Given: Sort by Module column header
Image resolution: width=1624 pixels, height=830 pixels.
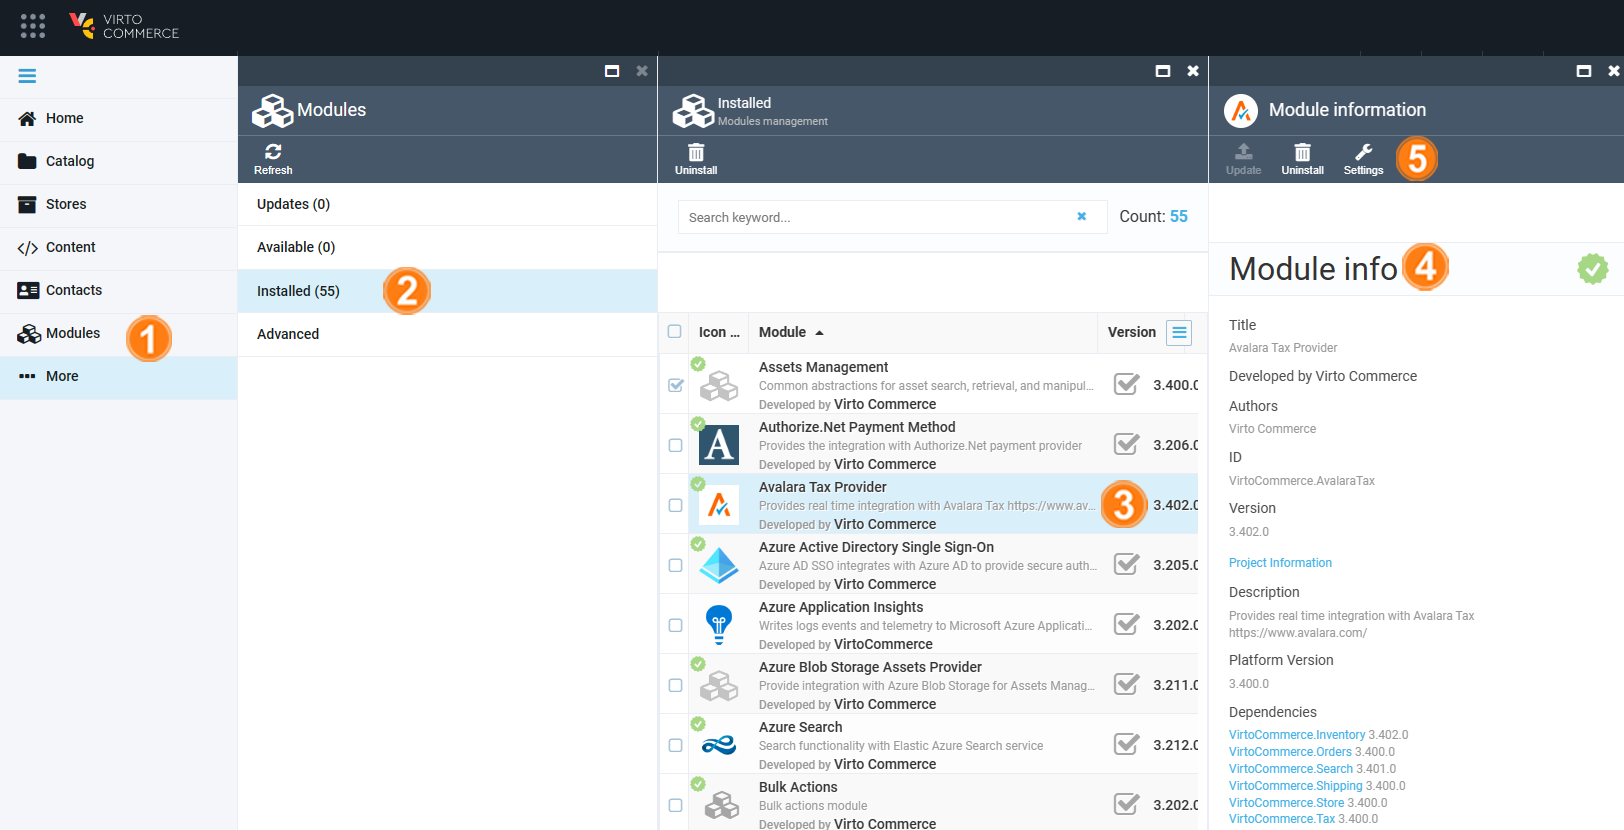Looking at the screenshot, I should 791,332.
